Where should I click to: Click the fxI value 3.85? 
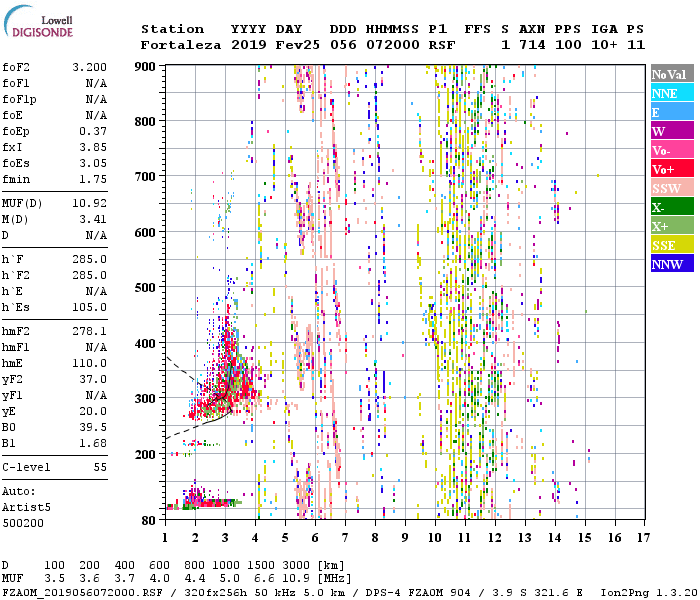coord(93,147)
